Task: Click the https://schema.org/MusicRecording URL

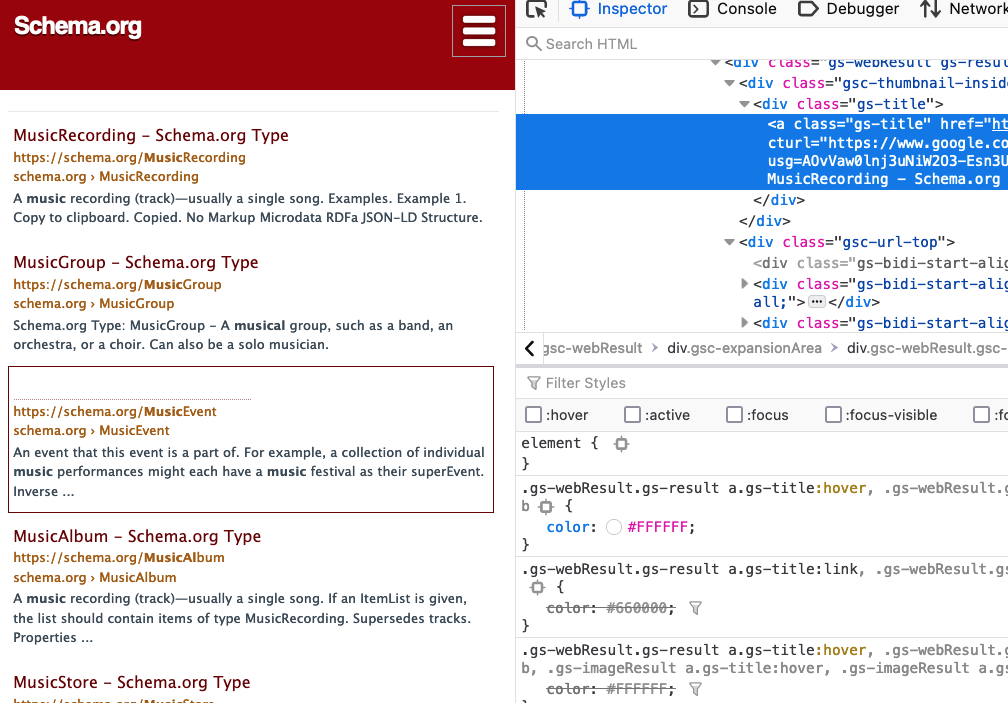Action: [129, 157]
